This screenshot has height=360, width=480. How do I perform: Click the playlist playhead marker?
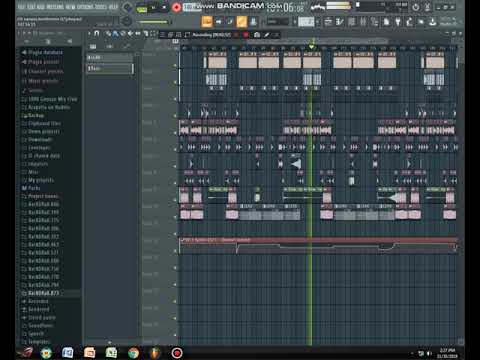pyautogui.click(x=312, y=46)
